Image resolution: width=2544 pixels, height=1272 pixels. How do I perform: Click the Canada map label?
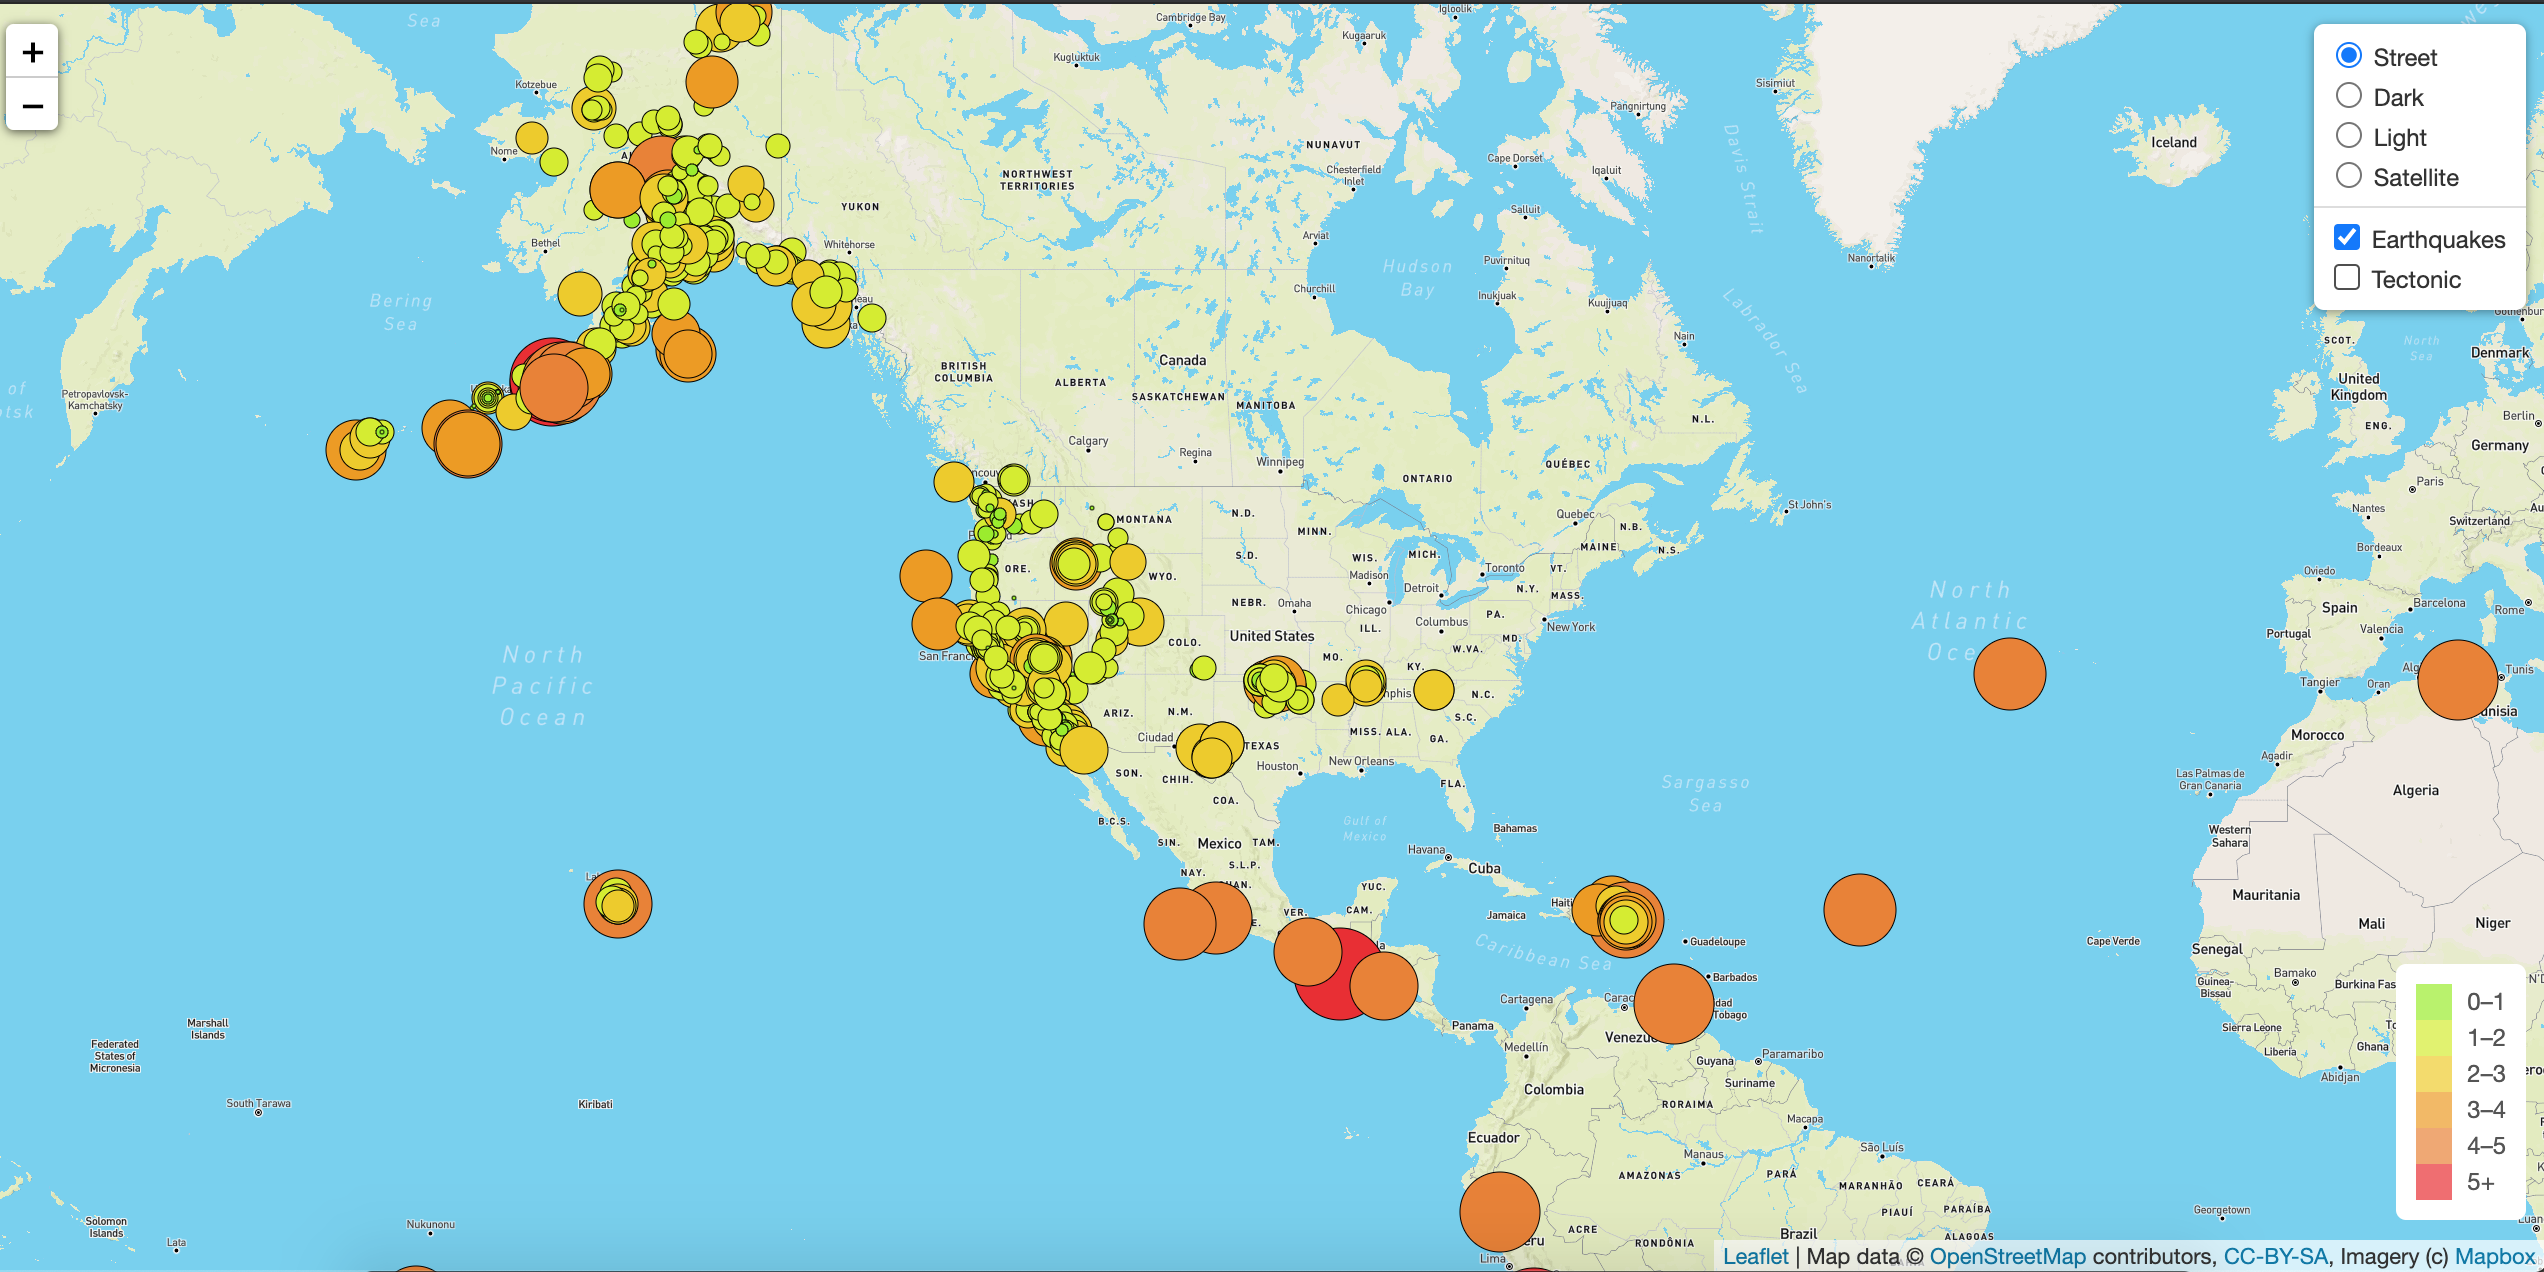tap(1183, 360)
